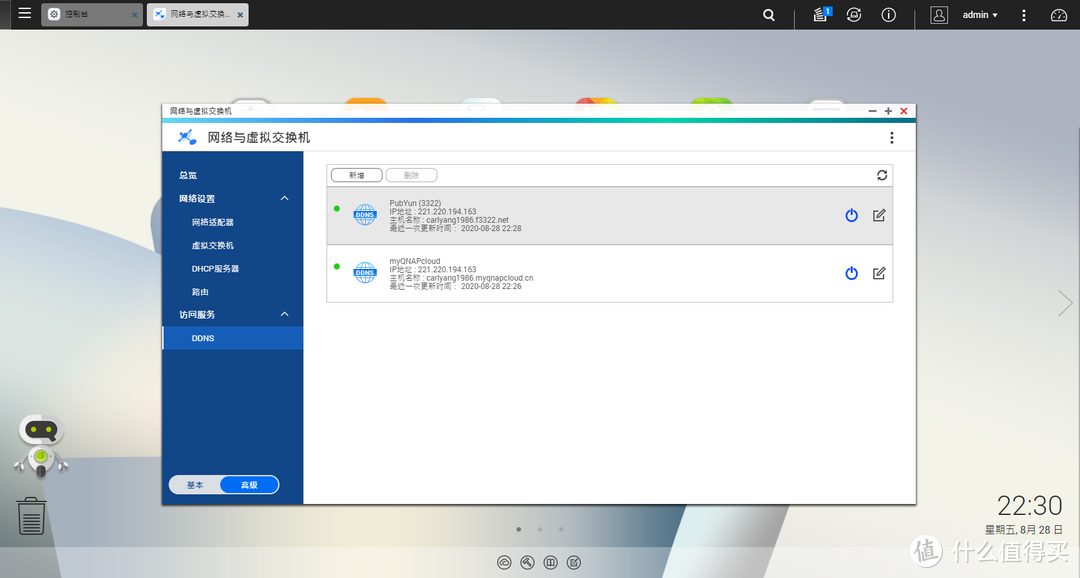Minimize the 网络与虚拟交换机 window
The image size is (1080, 578).
click(x=873, y=111)
